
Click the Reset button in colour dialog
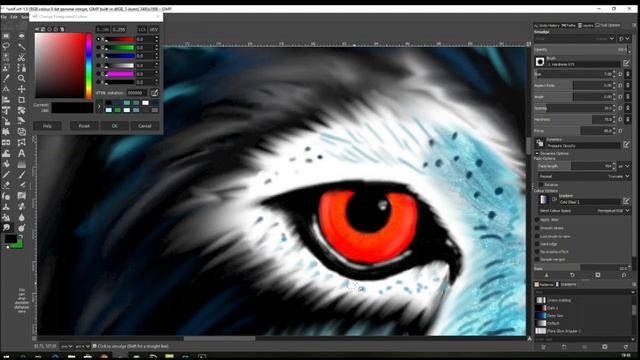coord(84,126)
